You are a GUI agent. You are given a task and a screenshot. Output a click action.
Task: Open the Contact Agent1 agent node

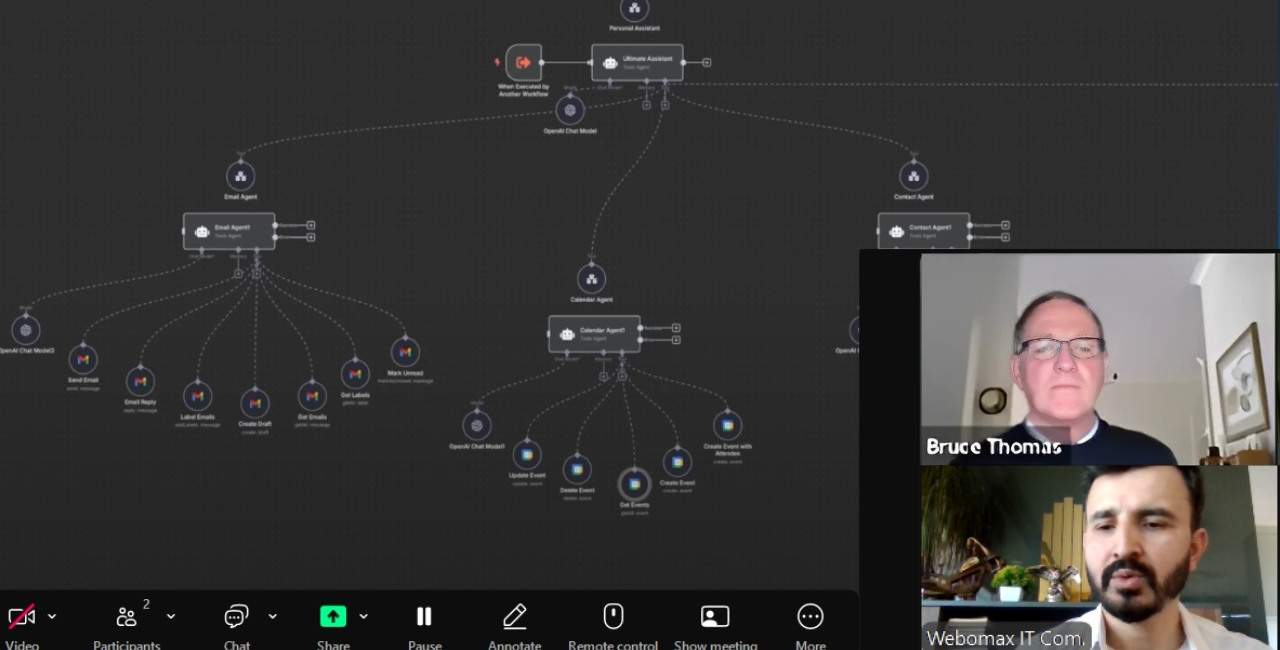[923, 231]
